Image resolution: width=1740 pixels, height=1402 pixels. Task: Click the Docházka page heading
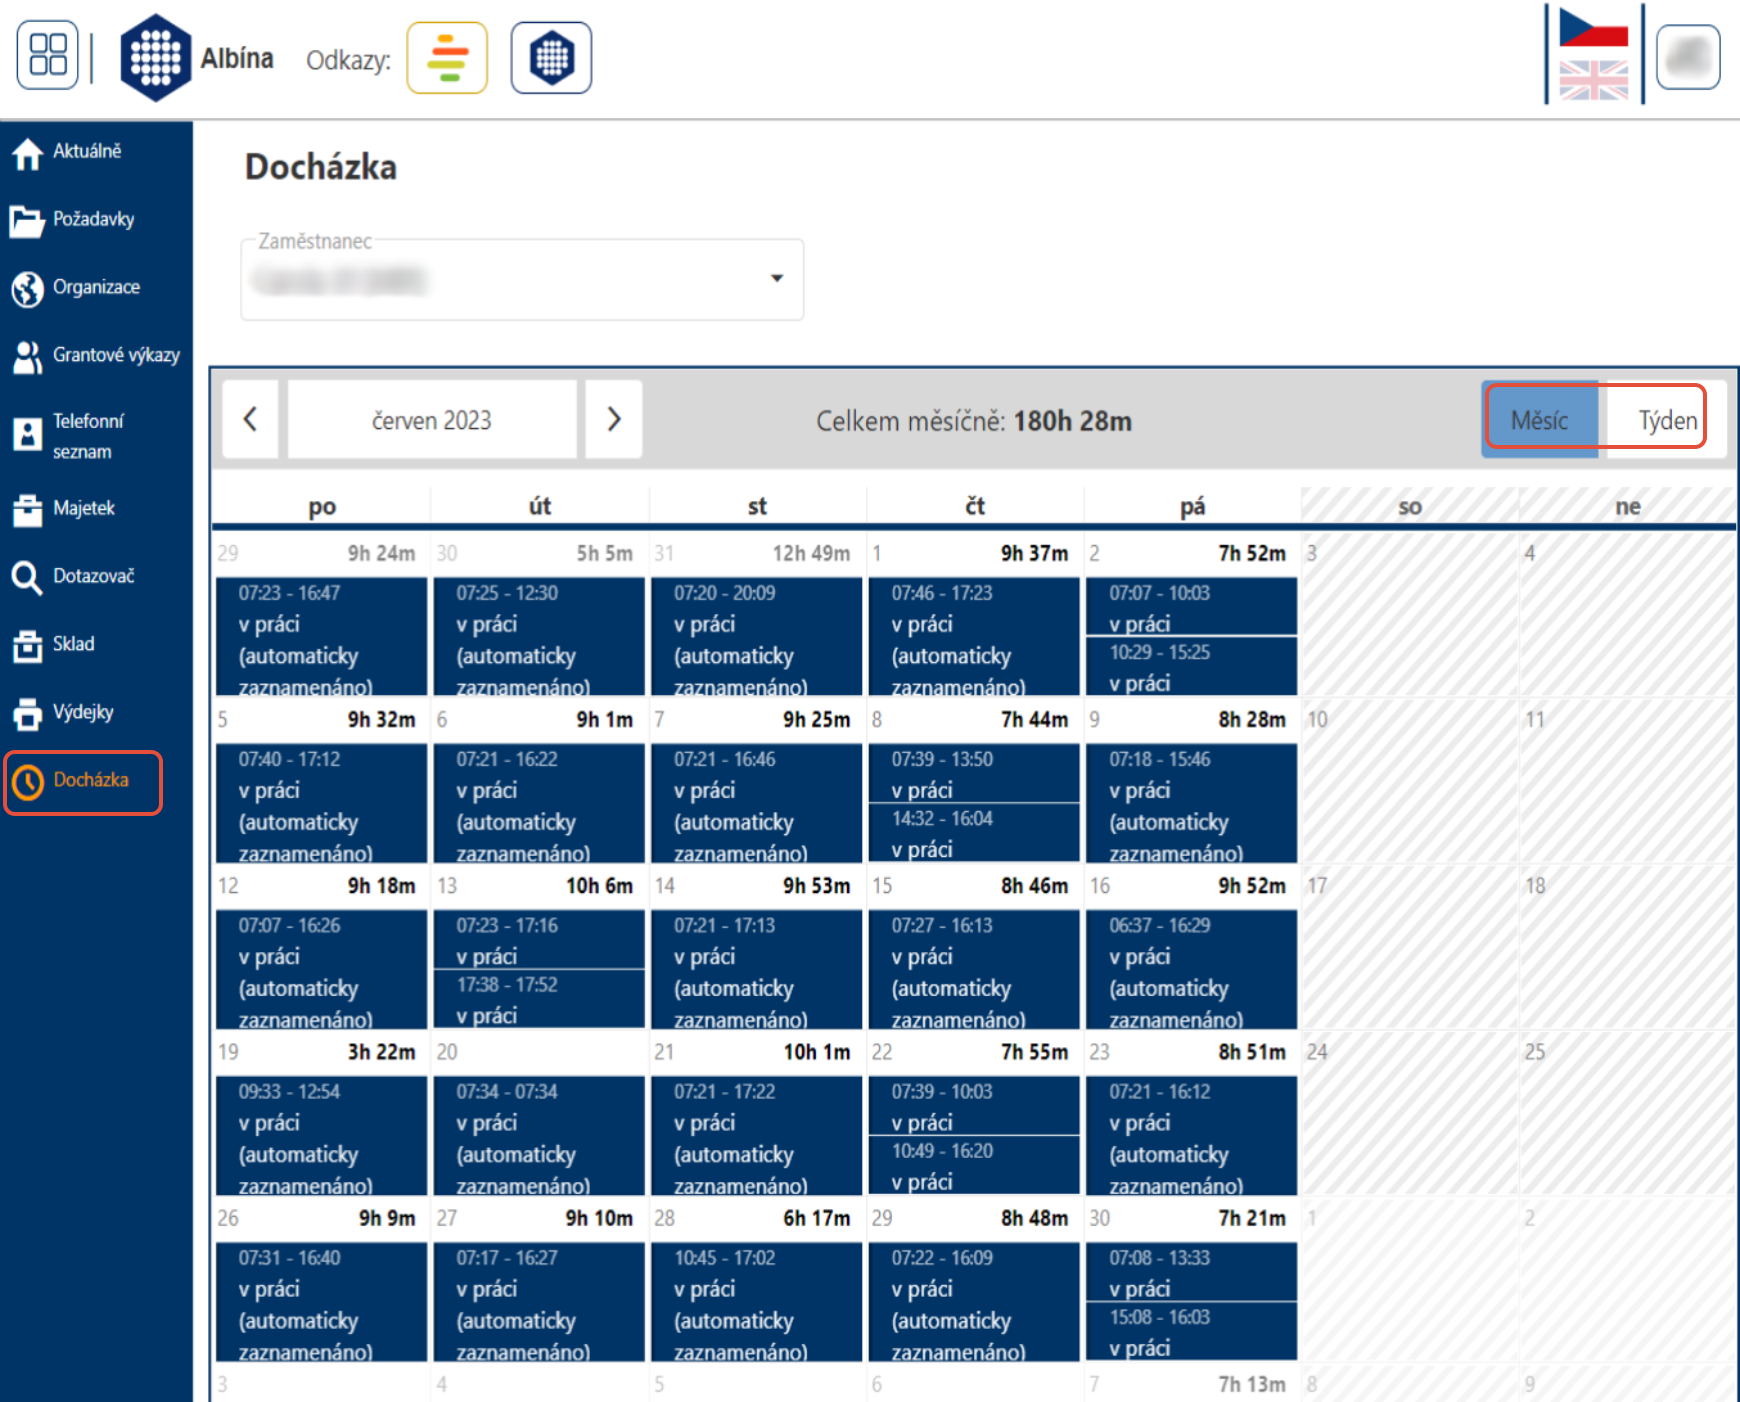coord(321,167)
